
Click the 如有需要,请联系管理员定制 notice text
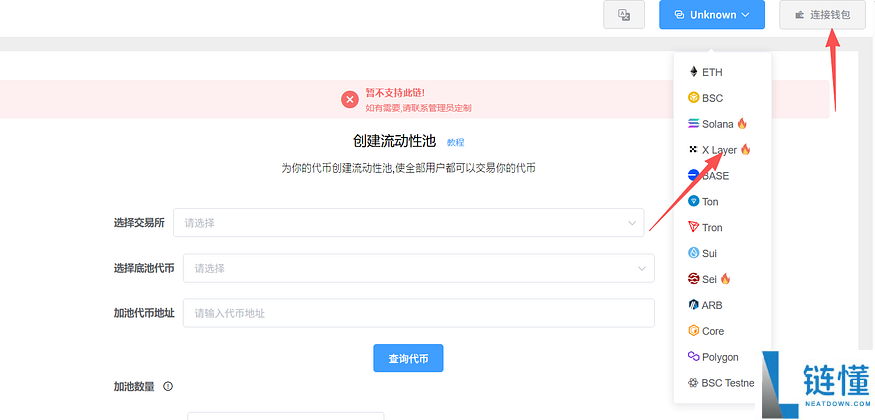[419, 108]
